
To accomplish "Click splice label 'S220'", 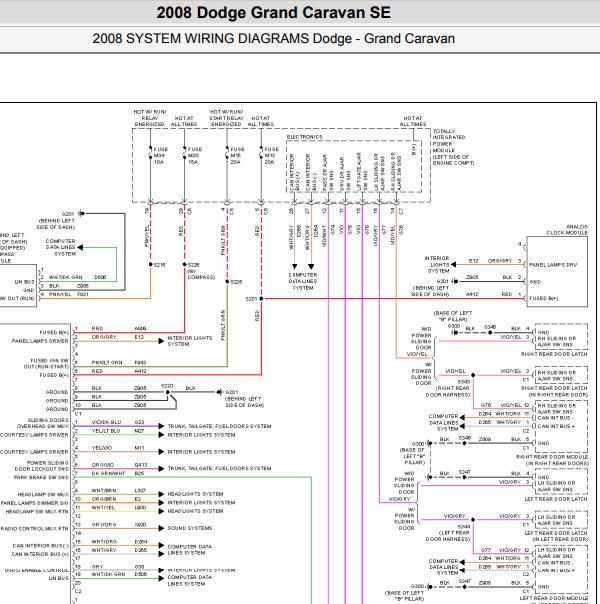I will 167,386.
